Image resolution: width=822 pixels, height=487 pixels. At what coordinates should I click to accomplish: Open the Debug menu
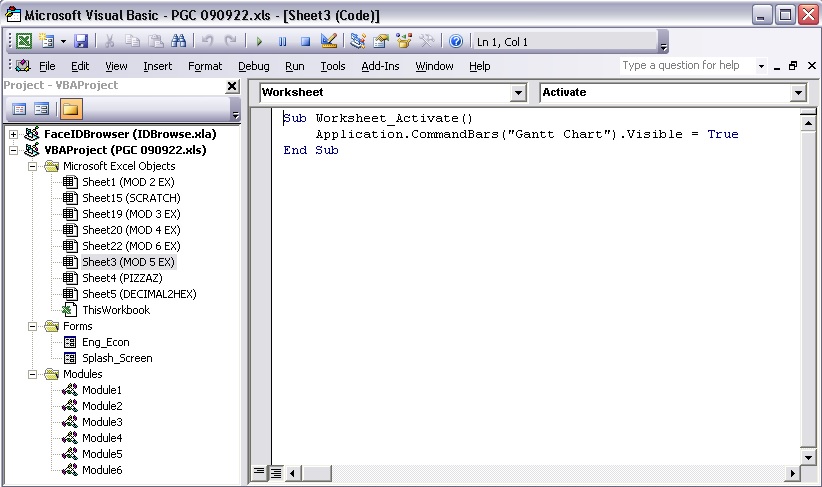(254, 66)
